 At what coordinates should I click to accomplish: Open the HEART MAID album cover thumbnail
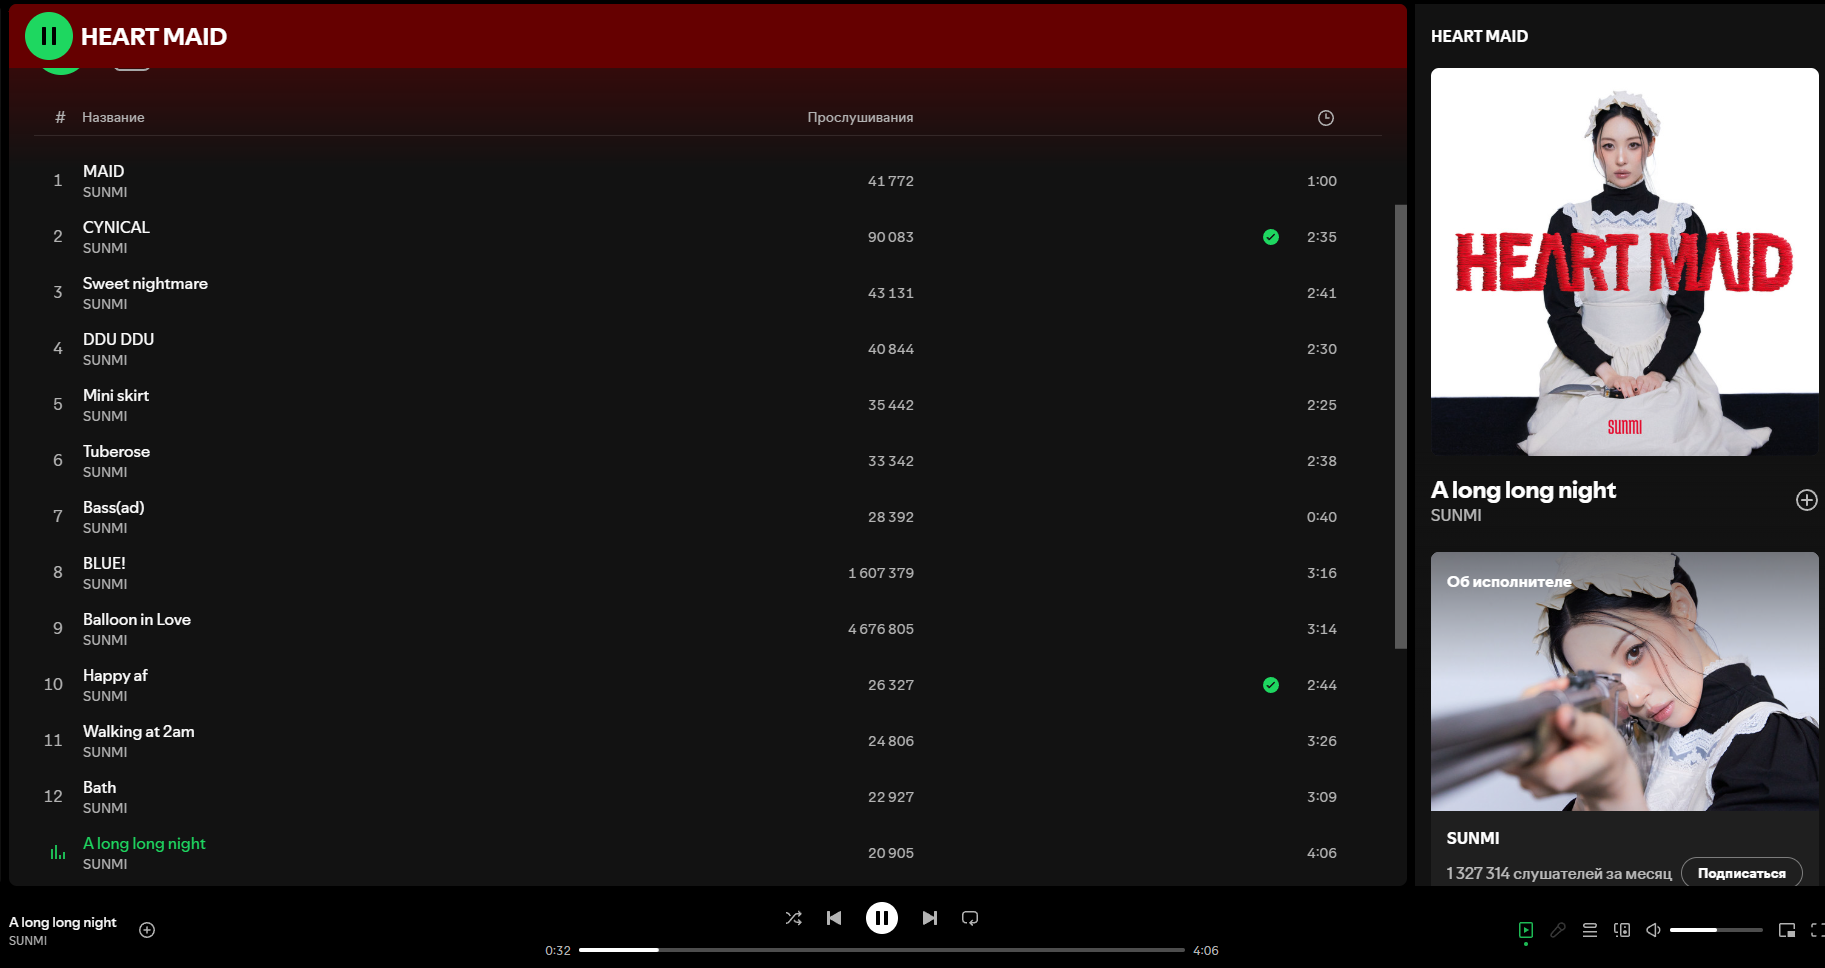[x=1624, y=262]
